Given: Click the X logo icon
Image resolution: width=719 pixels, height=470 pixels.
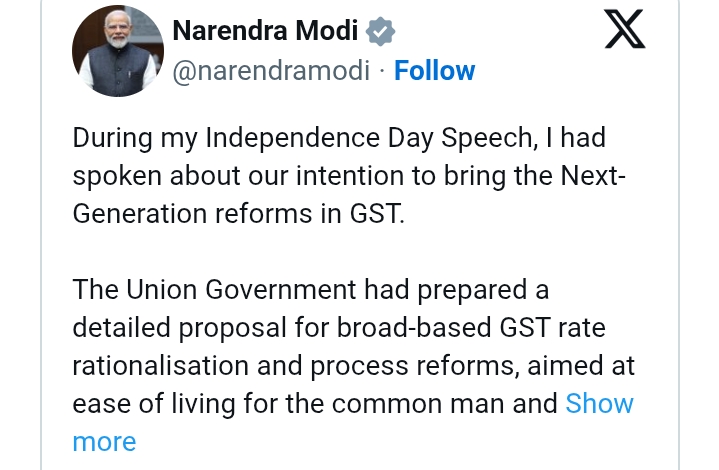Looking at the screenshot, I should [x=625, y=32].
